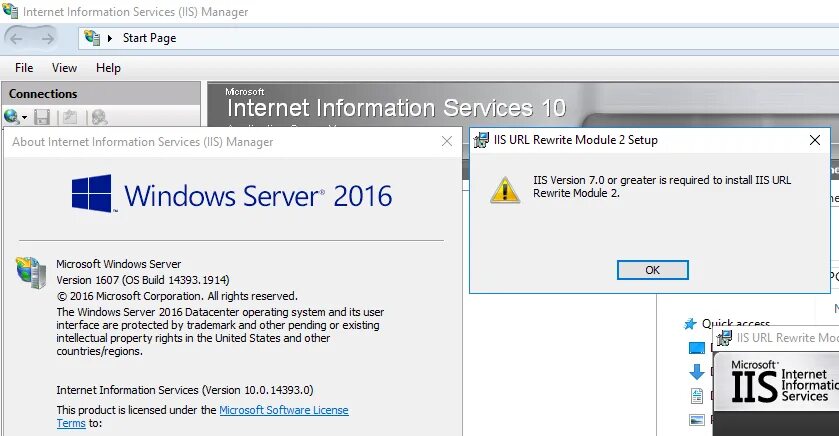Viewport: 839px width, 436px height.
Task: Select the Downloads arrow icon under Quick access
Action: point(697,372)
